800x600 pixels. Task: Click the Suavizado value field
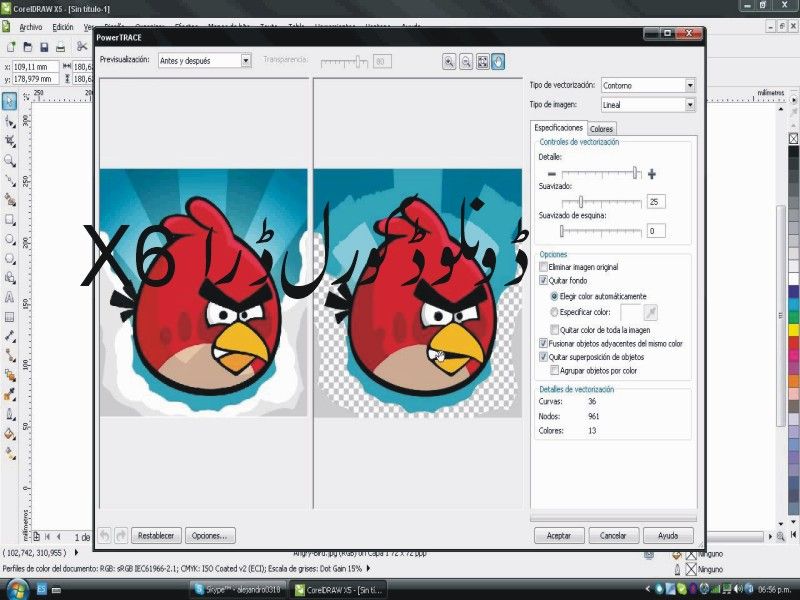[x=656, y=202]
